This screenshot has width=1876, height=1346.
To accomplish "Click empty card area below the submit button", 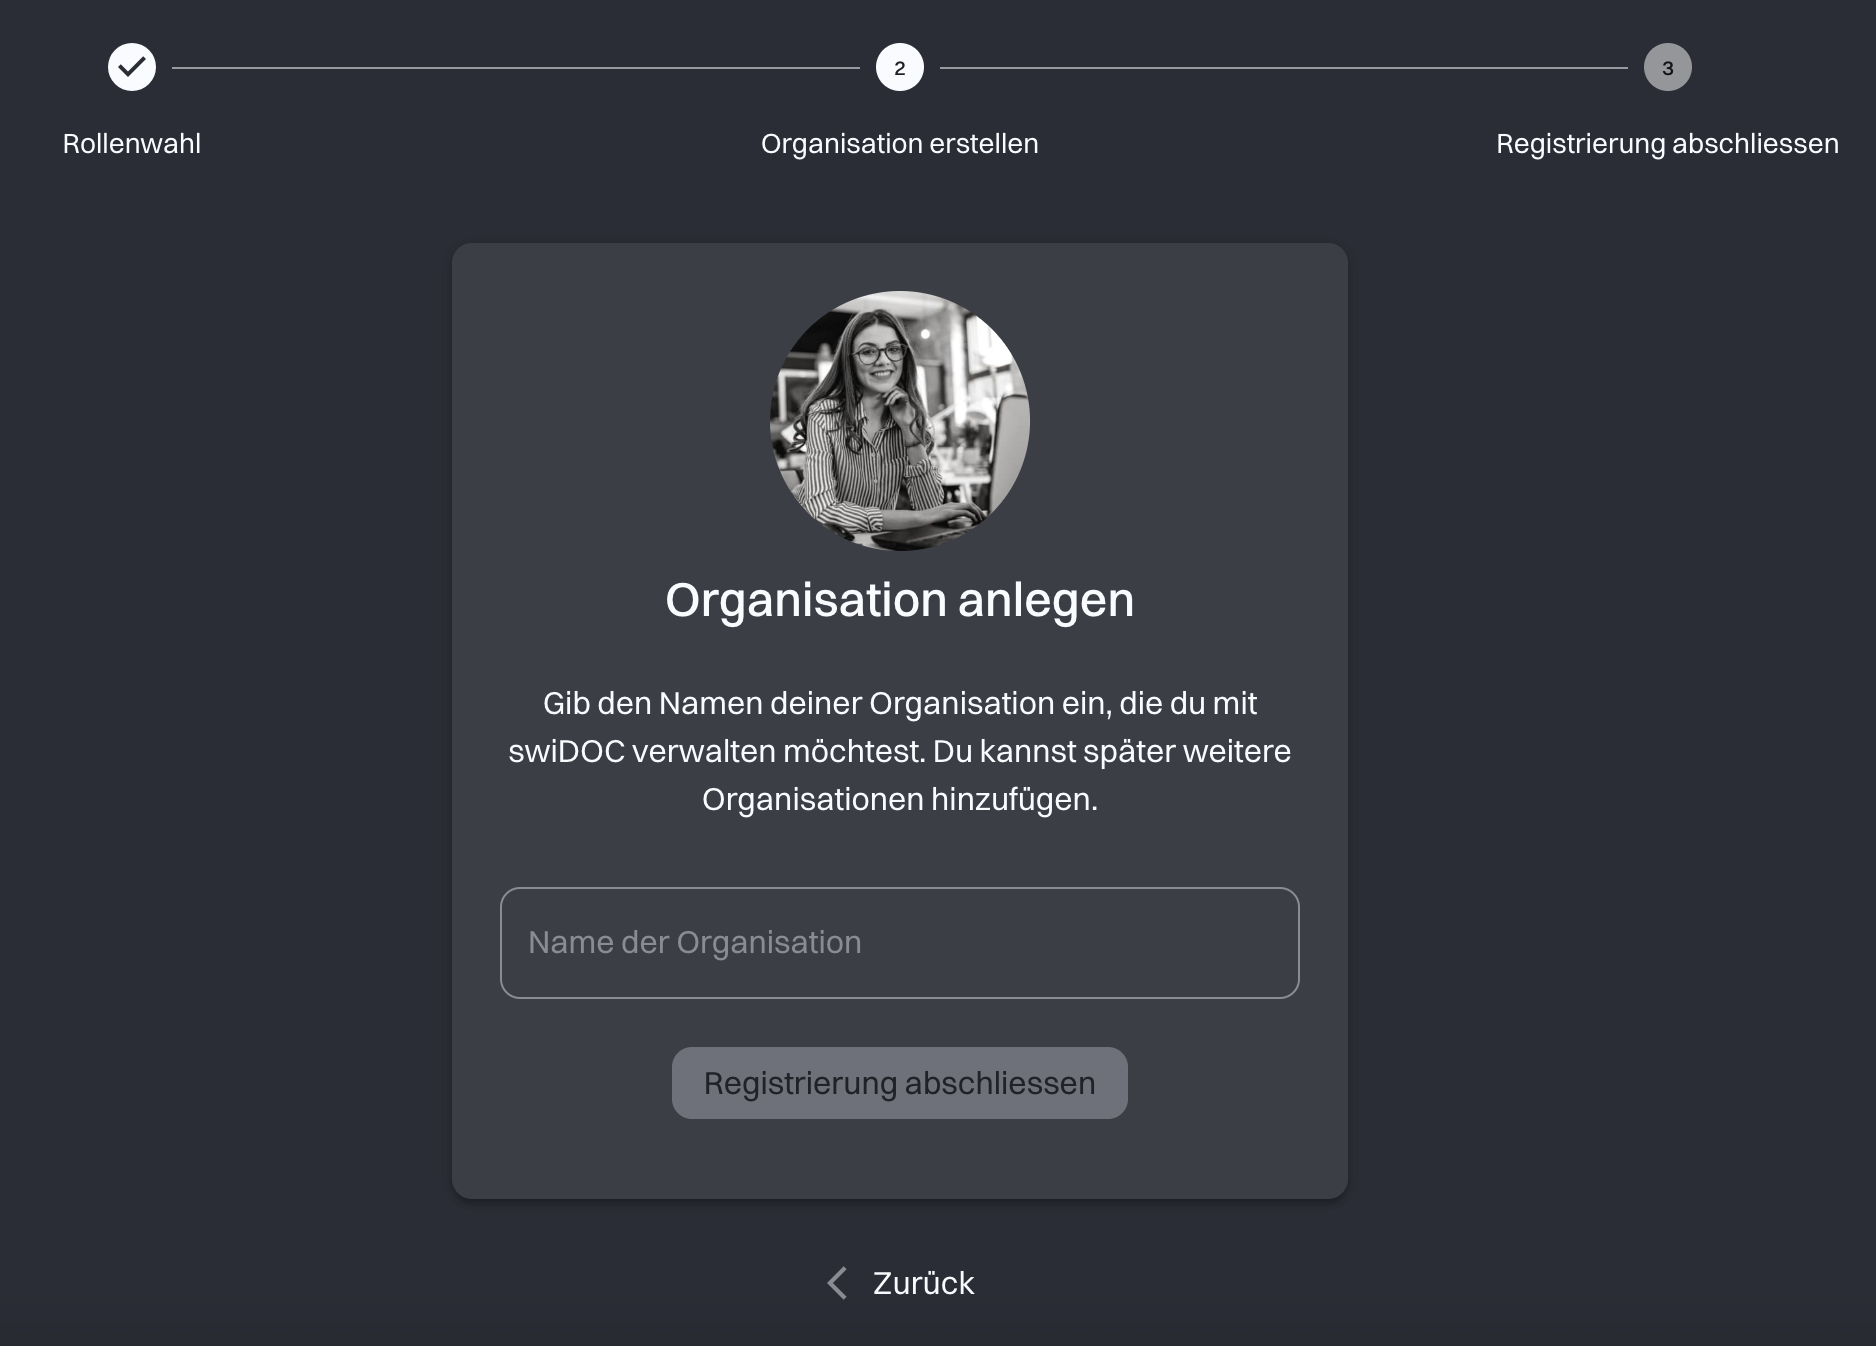I will (x=899, y=1160).
